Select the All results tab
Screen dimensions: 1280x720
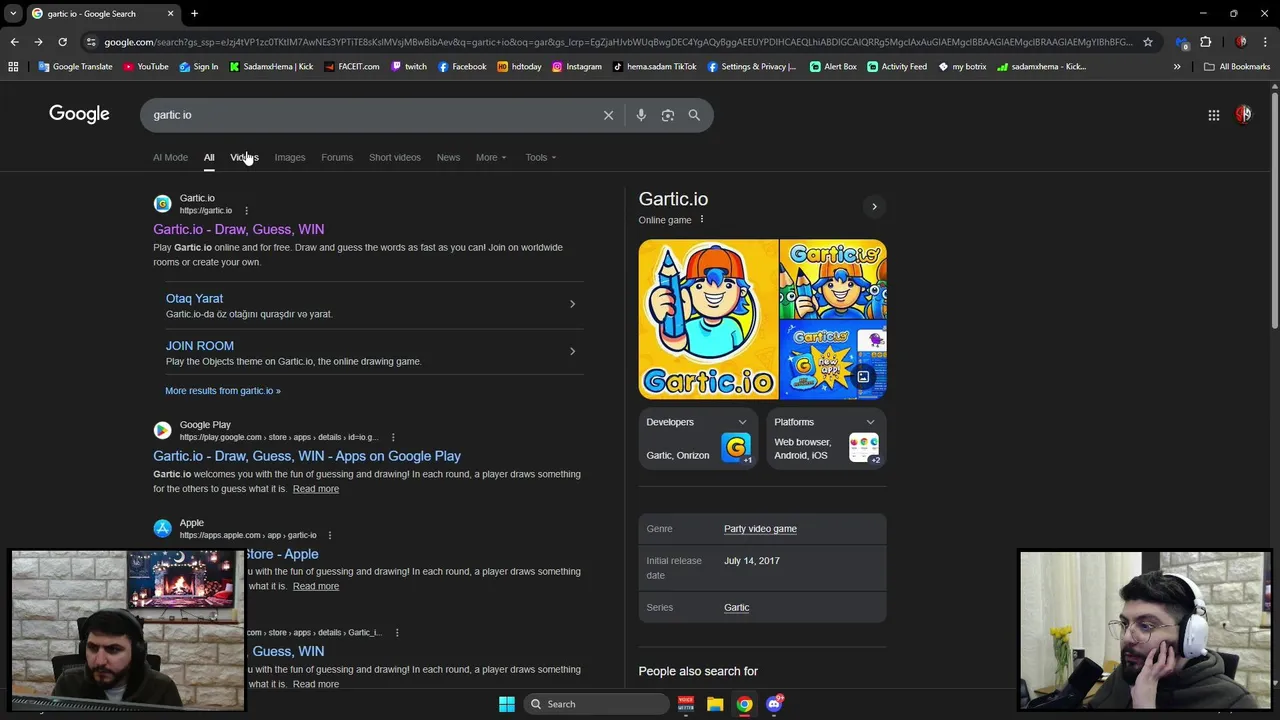click(209, 157)
